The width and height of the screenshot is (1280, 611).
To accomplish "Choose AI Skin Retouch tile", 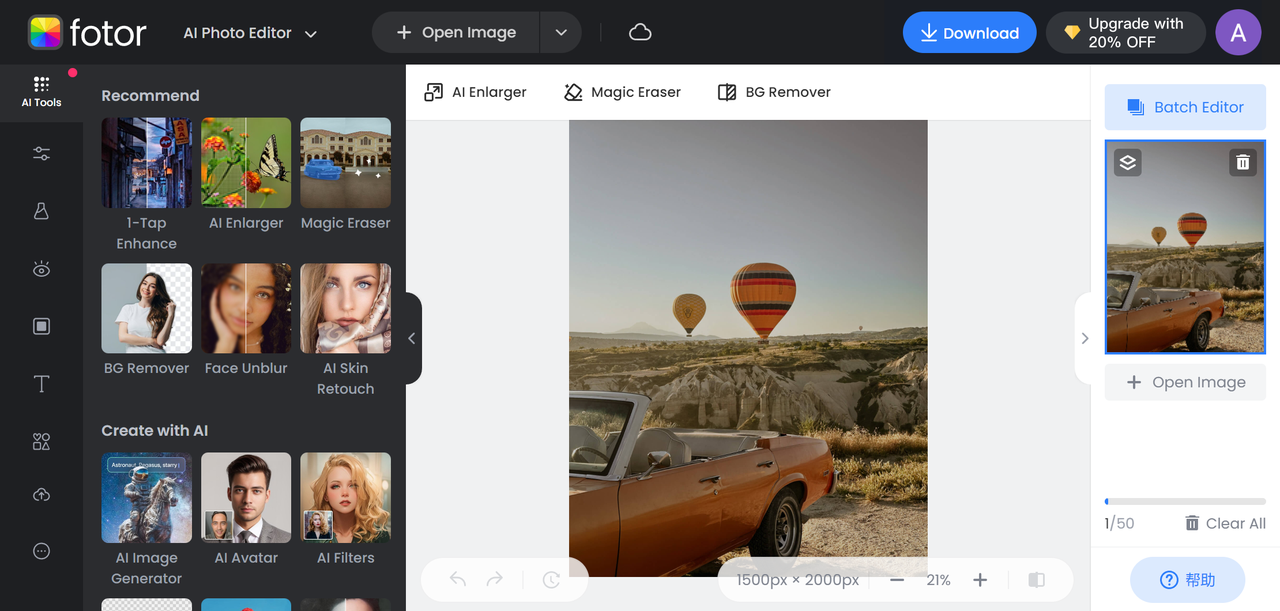I will point(346,330).
